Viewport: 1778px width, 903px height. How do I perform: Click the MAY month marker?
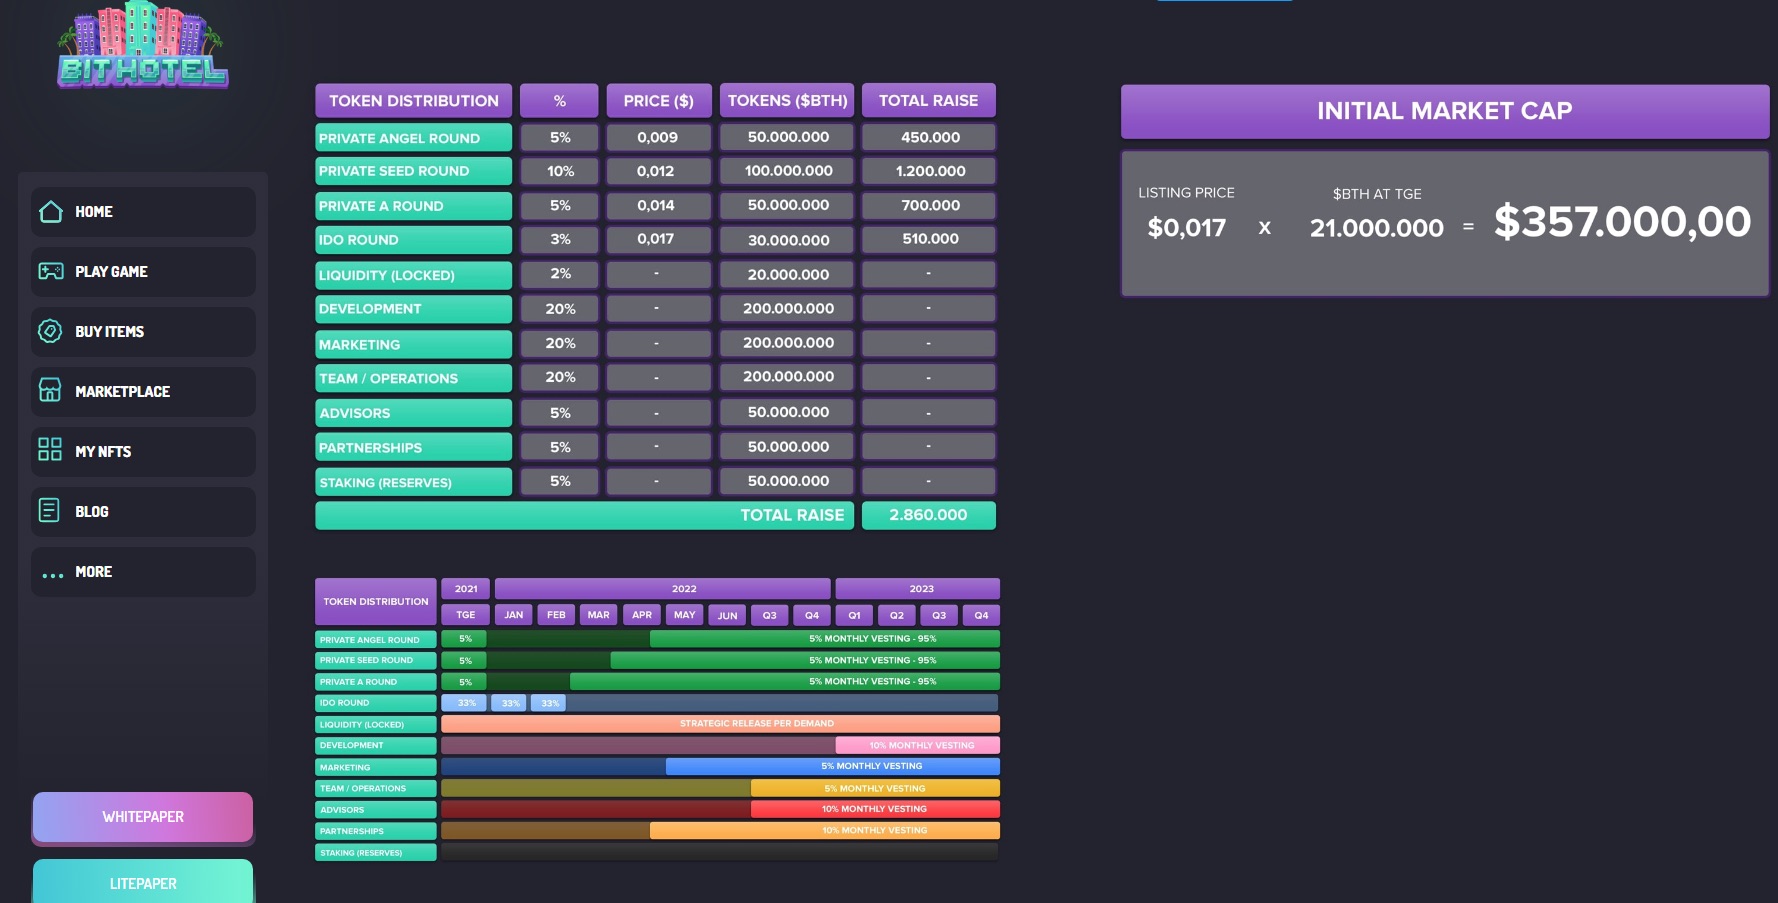coord(685,615)
